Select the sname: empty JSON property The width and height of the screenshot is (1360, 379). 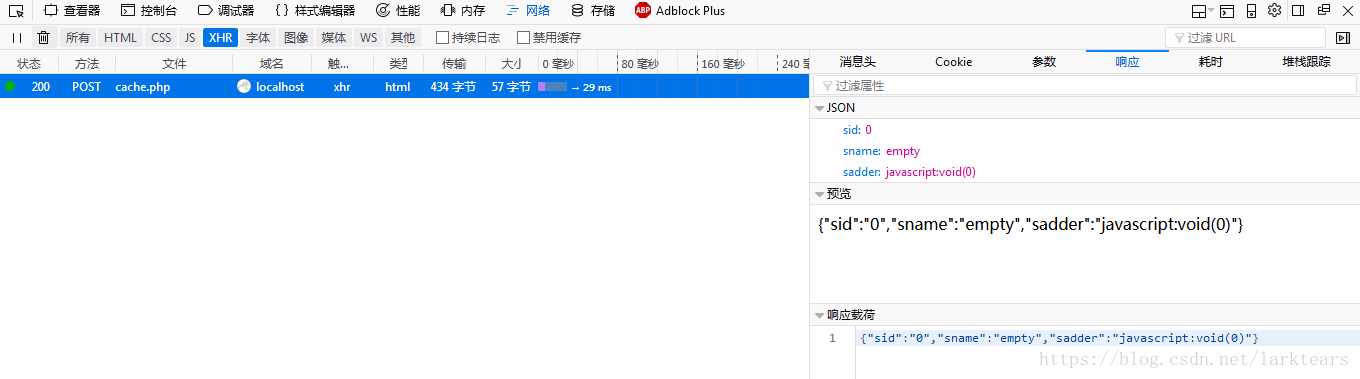881,151
